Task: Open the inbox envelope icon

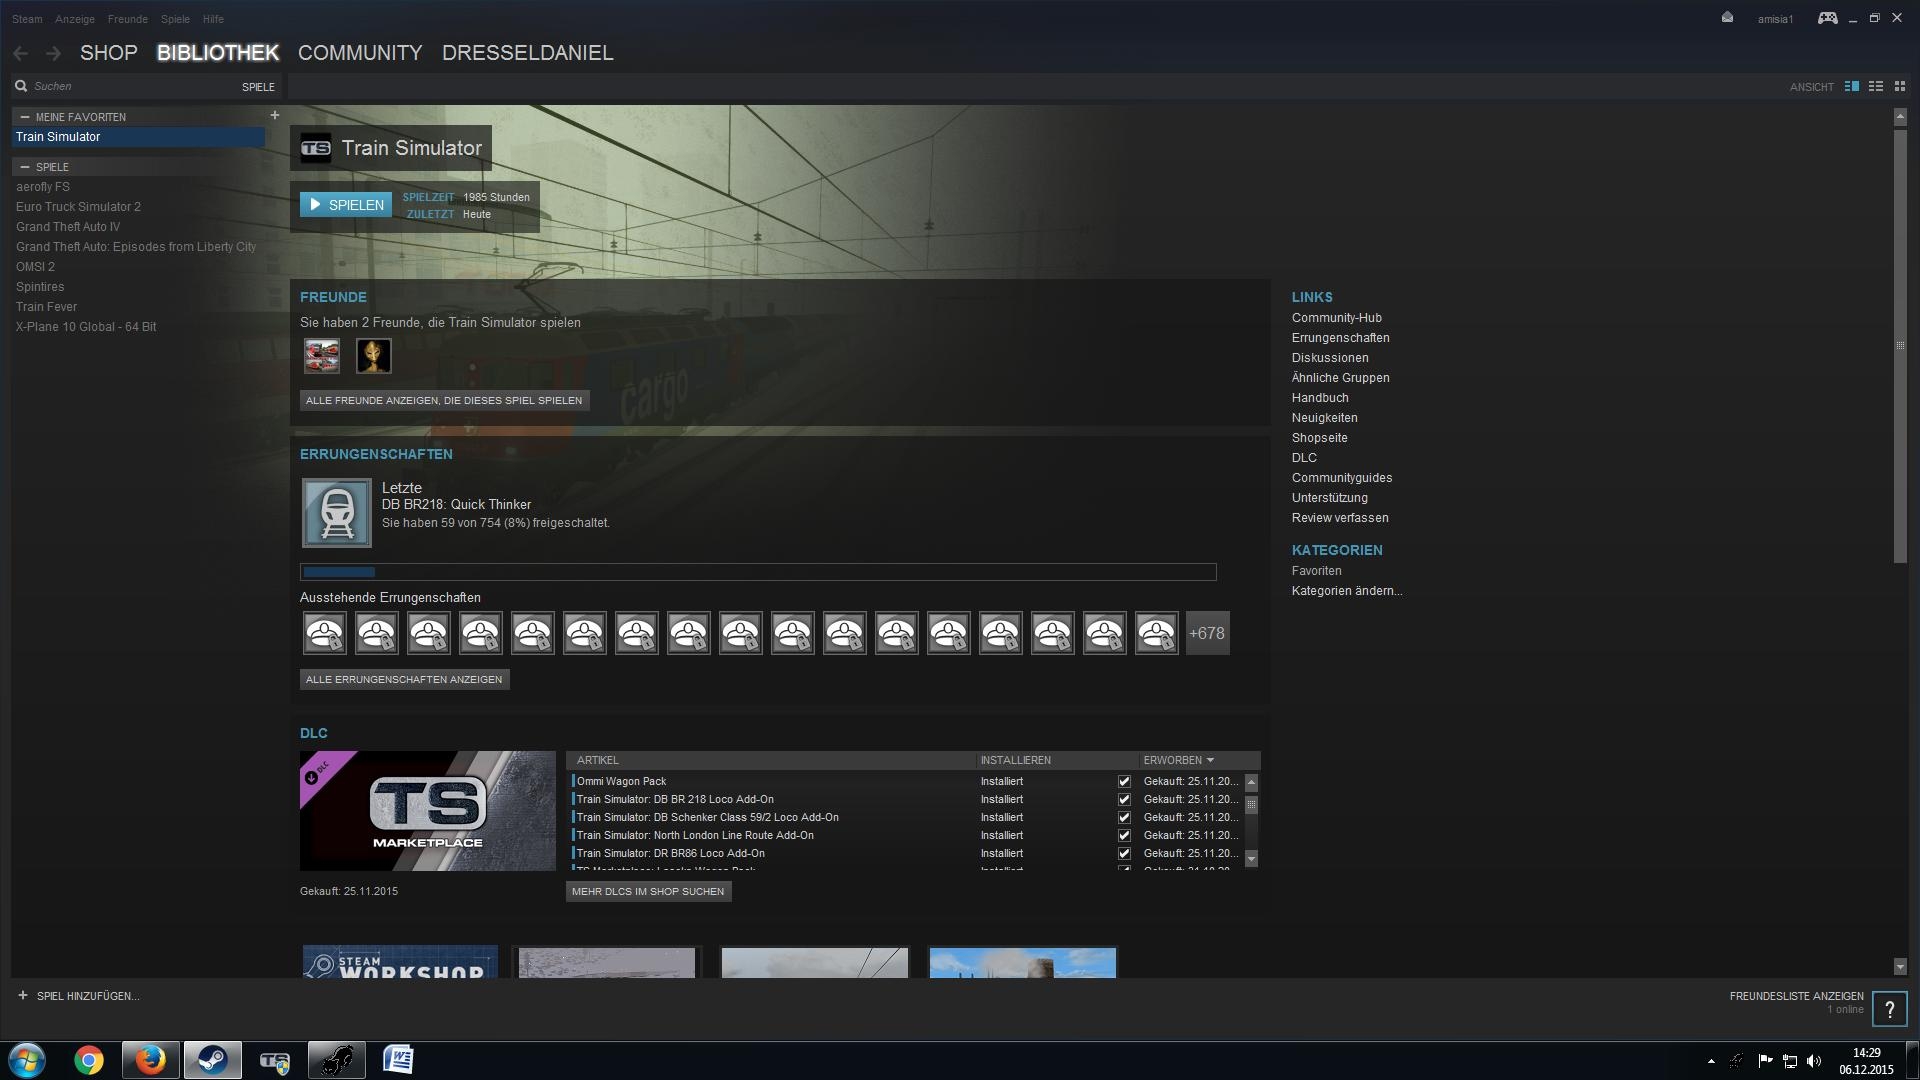Action: coord(1727,18)
